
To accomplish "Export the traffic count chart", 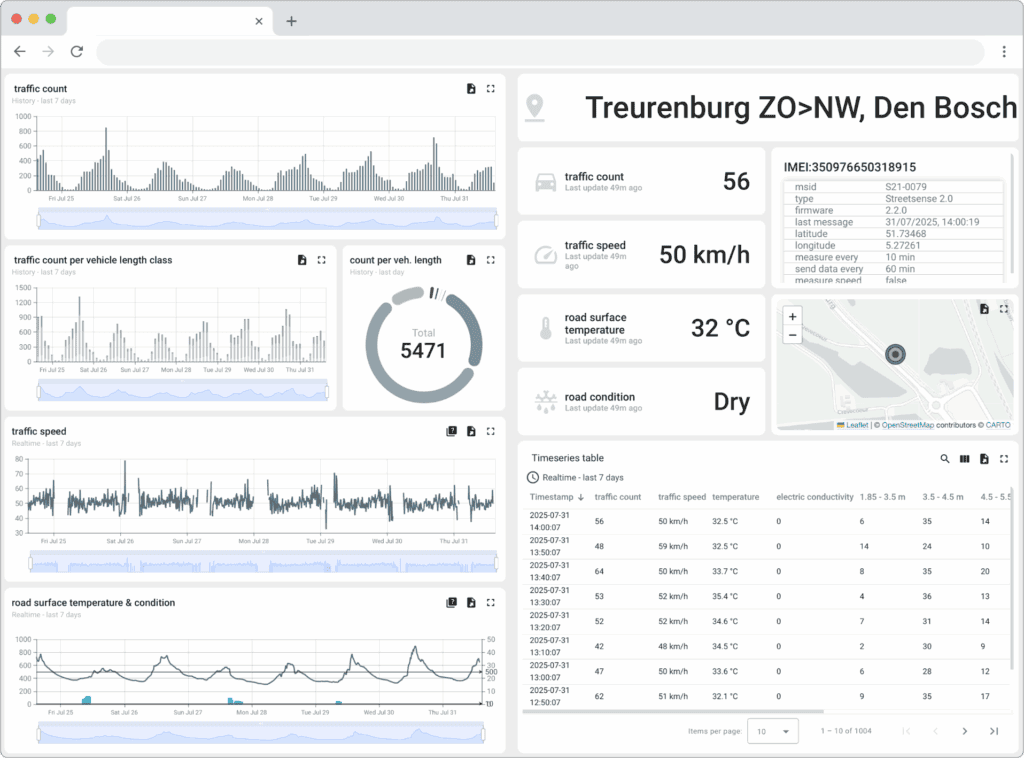I will click(471, 88).
